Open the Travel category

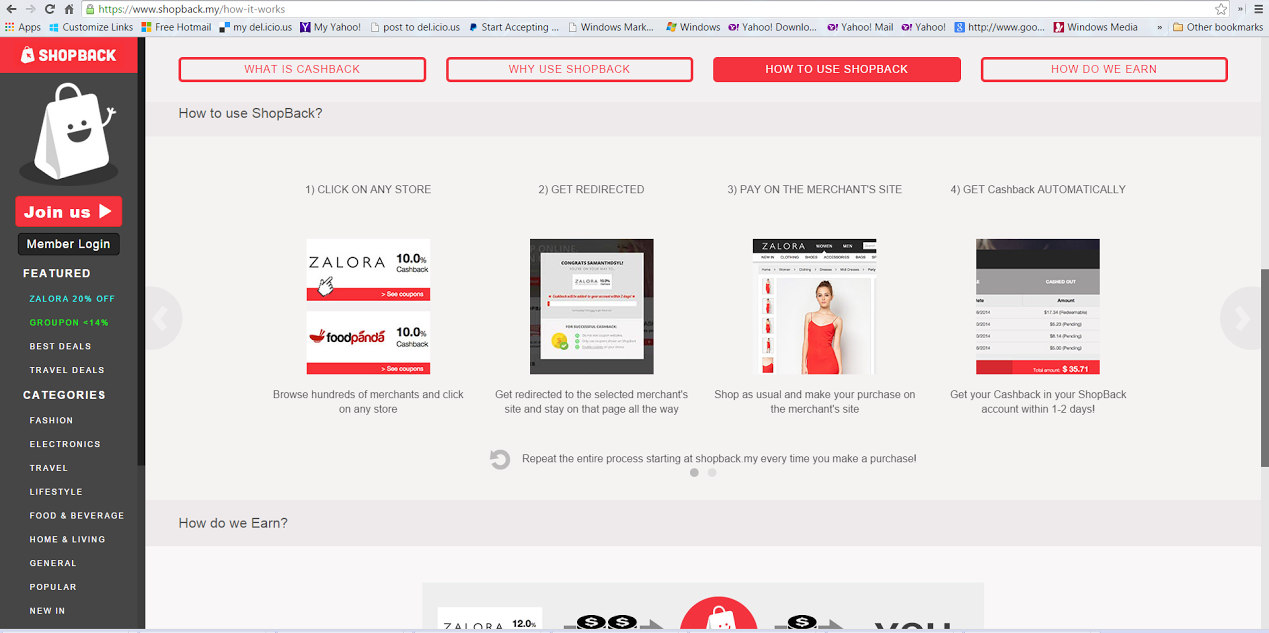[x=49, y=468]
